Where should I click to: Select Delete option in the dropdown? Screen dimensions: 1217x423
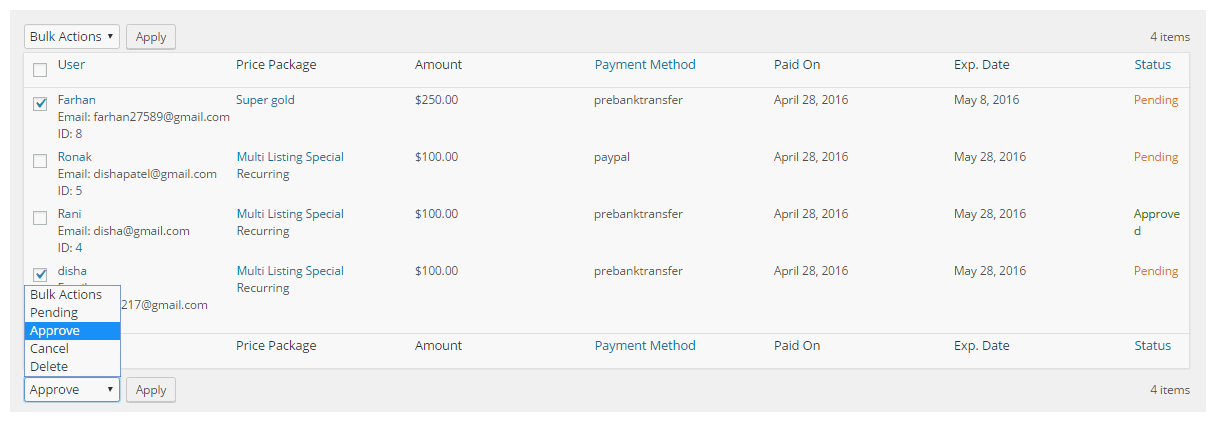(72, 367)
